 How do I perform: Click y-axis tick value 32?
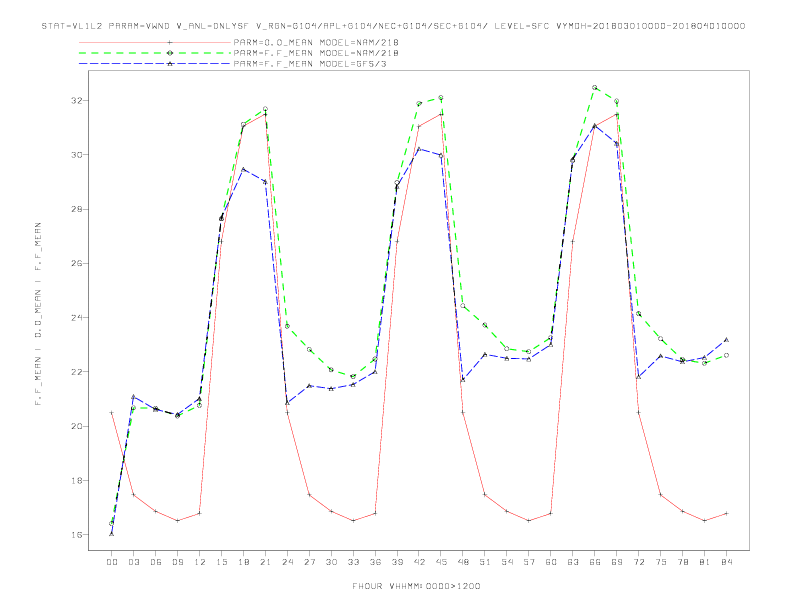point(76,100)
